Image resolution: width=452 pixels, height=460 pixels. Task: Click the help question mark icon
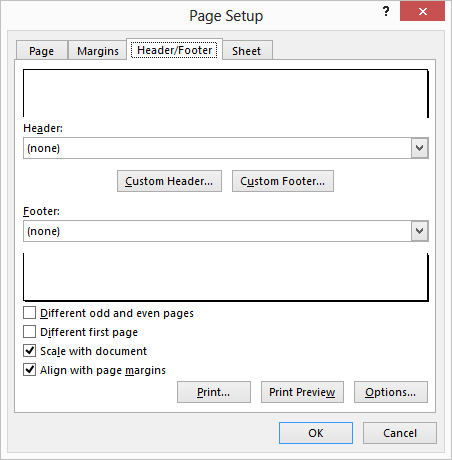click(x=386, y=12)
